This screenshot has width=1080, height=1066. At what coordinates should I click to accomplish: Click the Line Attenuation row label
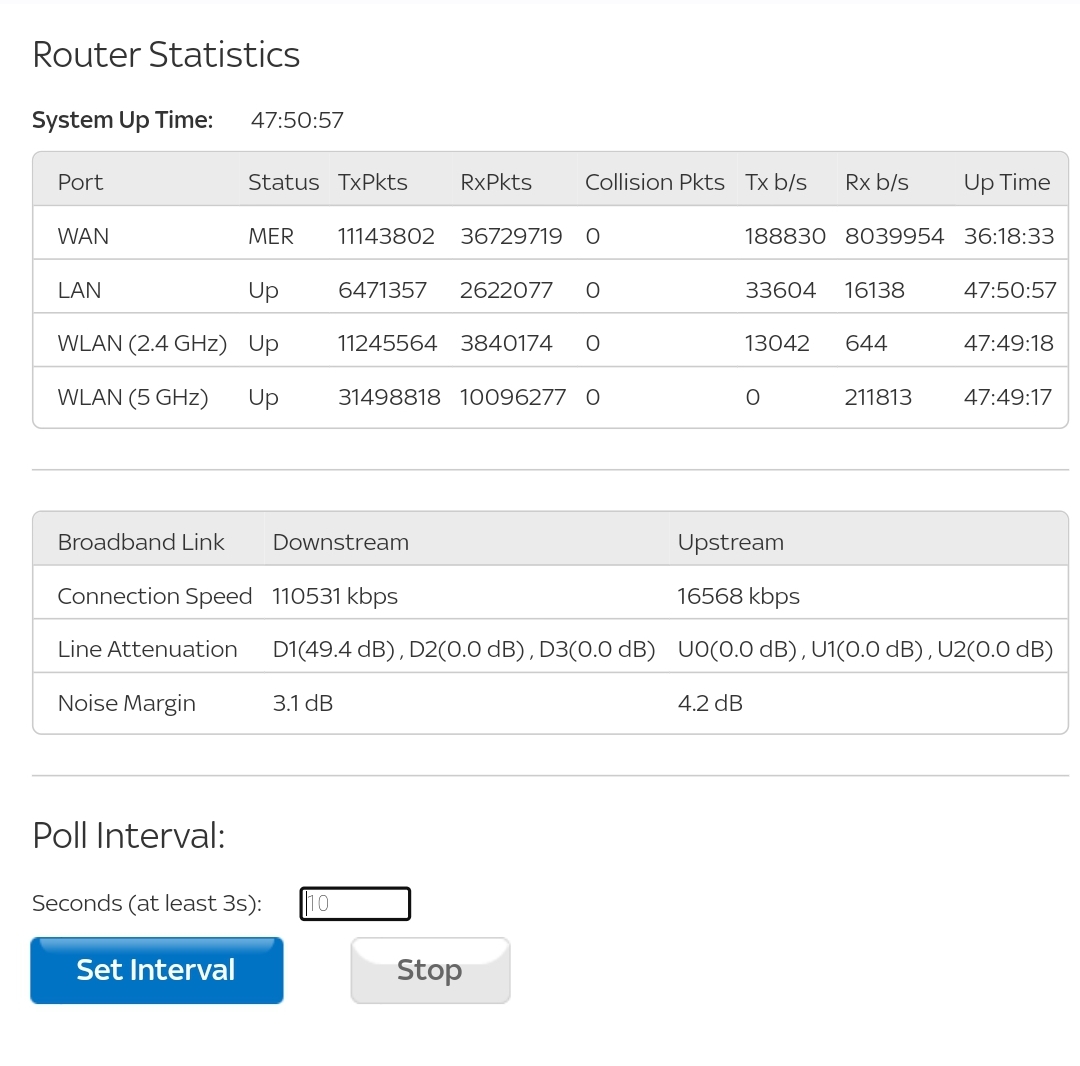147,650
